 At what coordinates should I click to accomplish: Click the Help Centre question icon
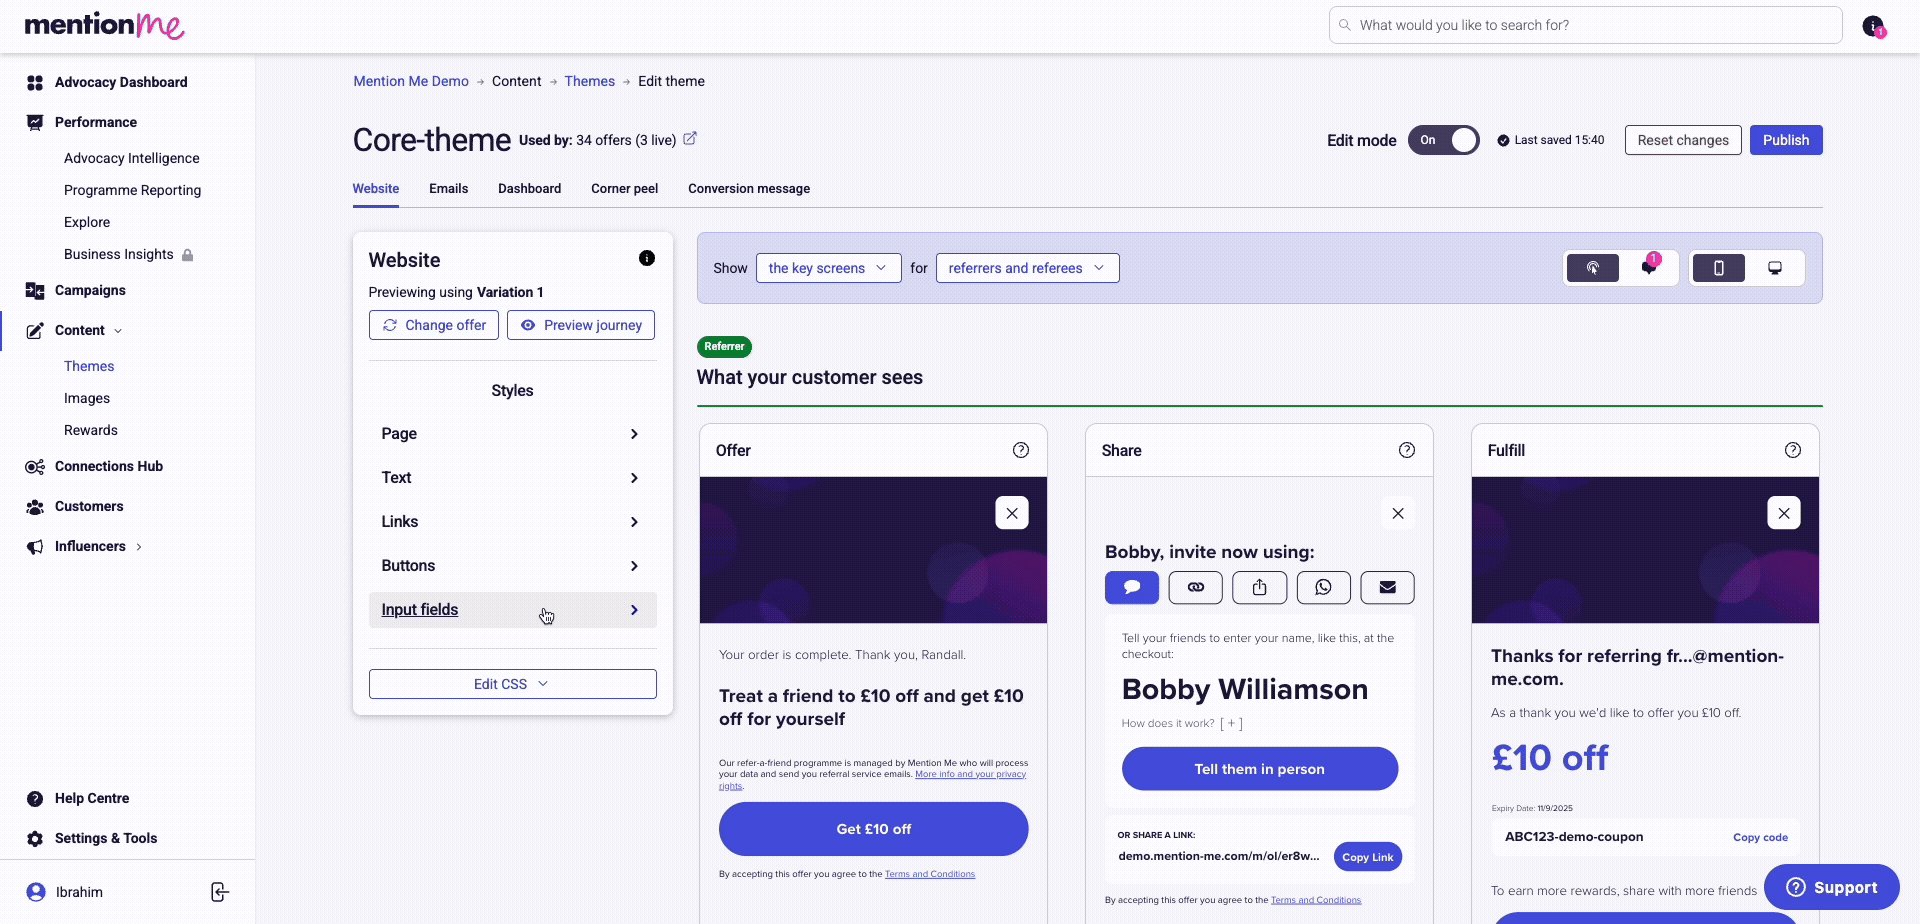coord(35,799)
